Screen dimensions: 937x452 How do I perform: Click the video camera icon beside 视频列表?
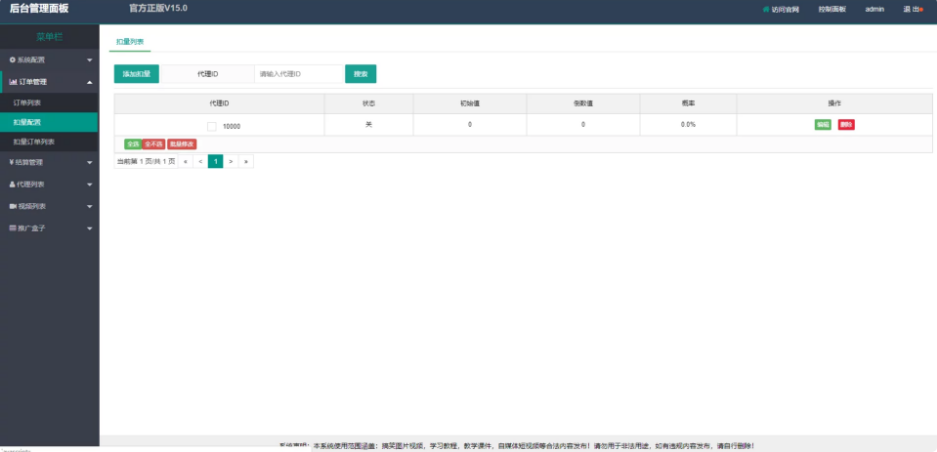click(13, 206)
